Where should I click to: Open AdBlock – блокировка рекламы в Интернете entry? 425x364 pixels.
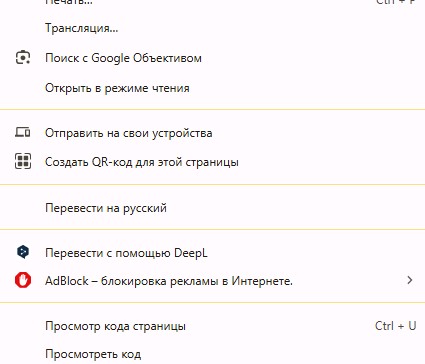[x=212, y=281]
